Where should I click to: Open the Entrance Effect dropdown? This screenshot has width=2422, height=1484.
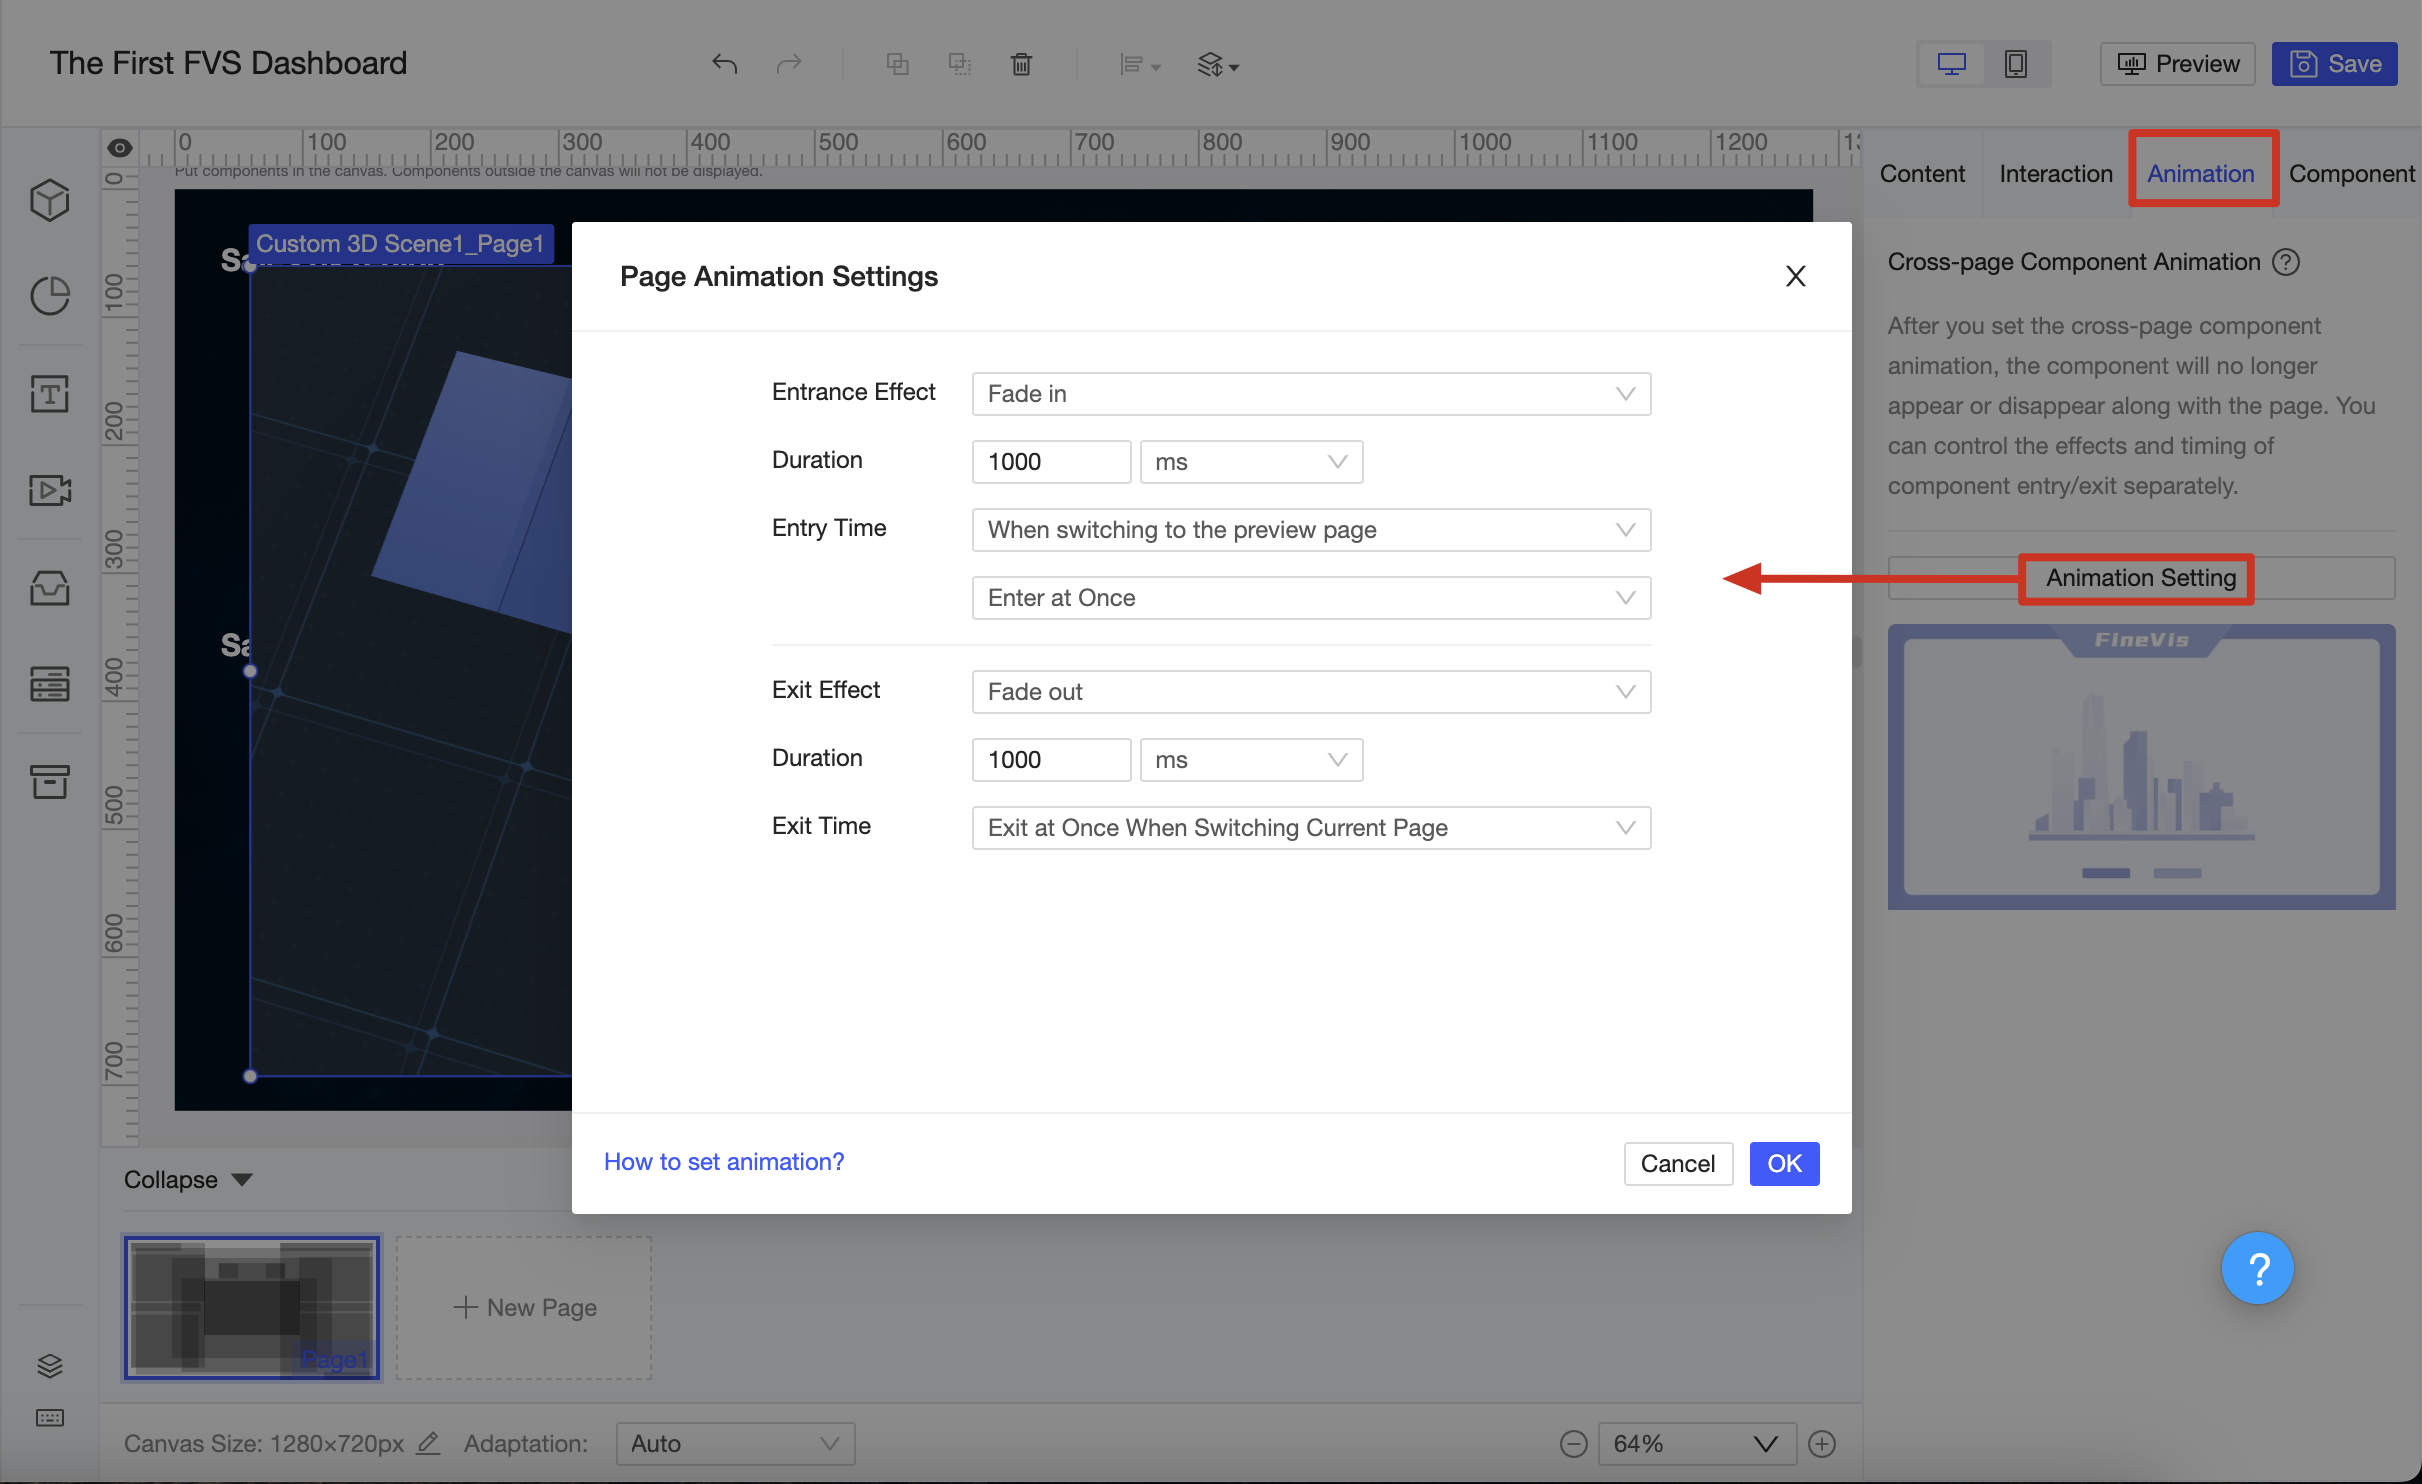point(1310,393)
